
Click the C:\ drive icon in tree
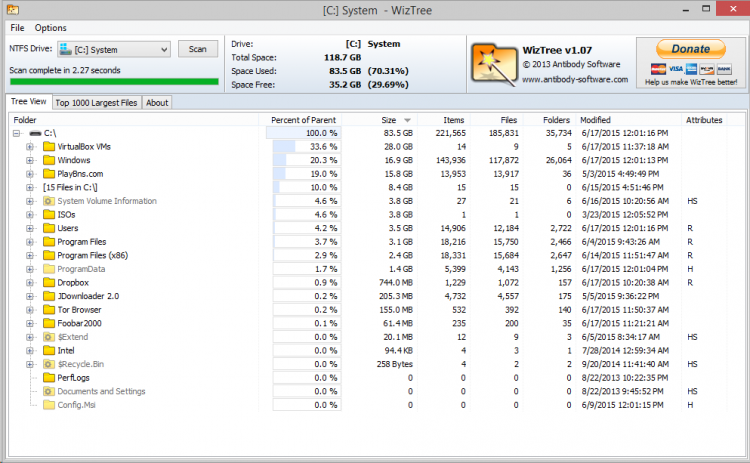pos(35,133)
